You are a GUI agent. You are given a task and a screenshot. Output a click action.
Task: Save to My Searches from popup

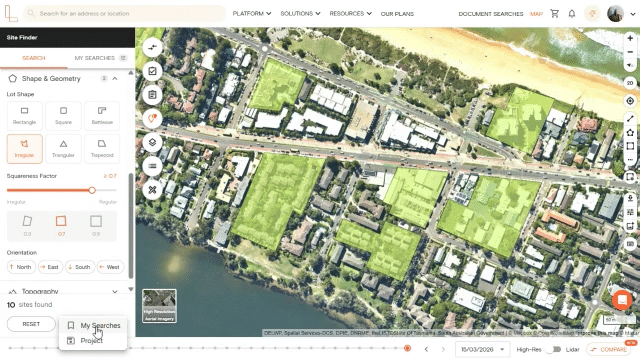click(x=93, y=325)
